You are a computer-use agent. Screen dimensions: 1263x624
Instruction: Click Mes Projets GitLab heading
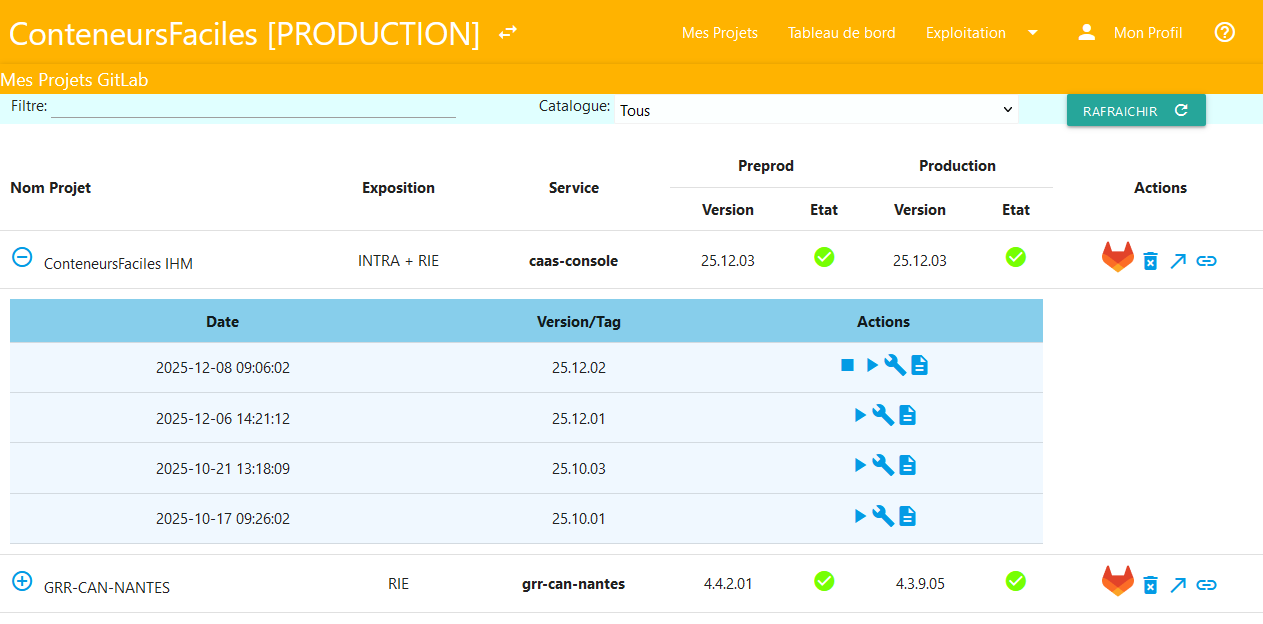point(75,80)
